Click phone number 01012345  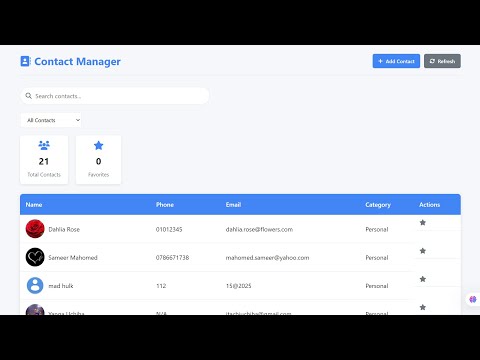(x=169, y=229)
